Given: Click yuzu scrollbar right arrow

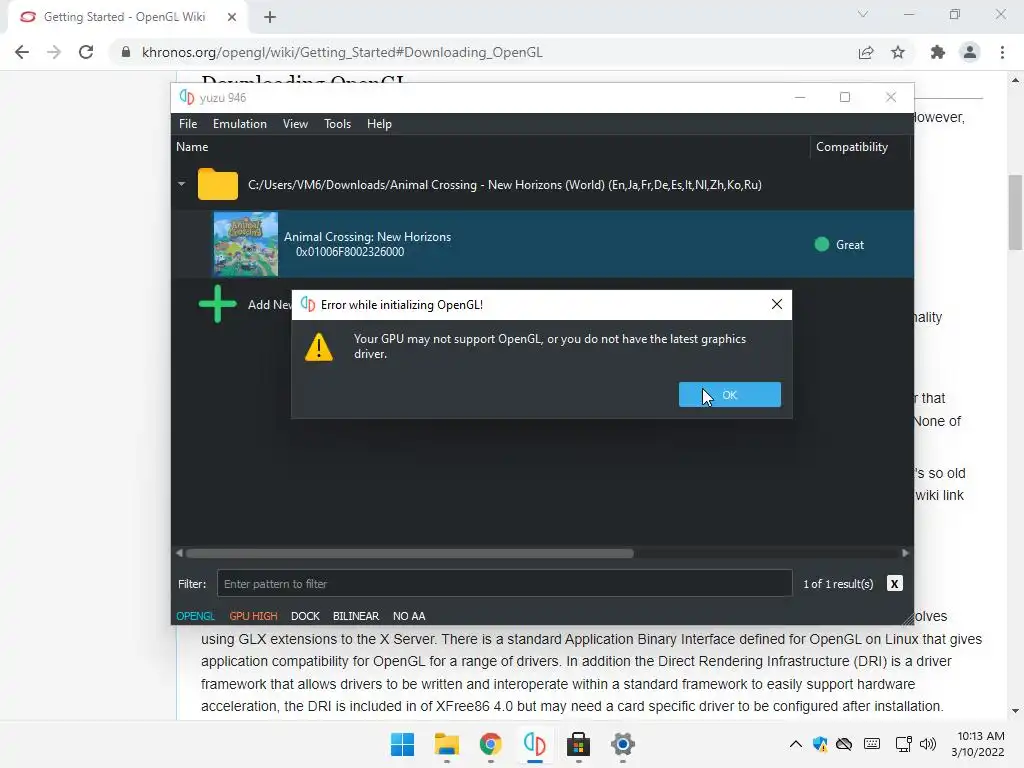Looking at the screenshot, I should (x=905, y=553).
